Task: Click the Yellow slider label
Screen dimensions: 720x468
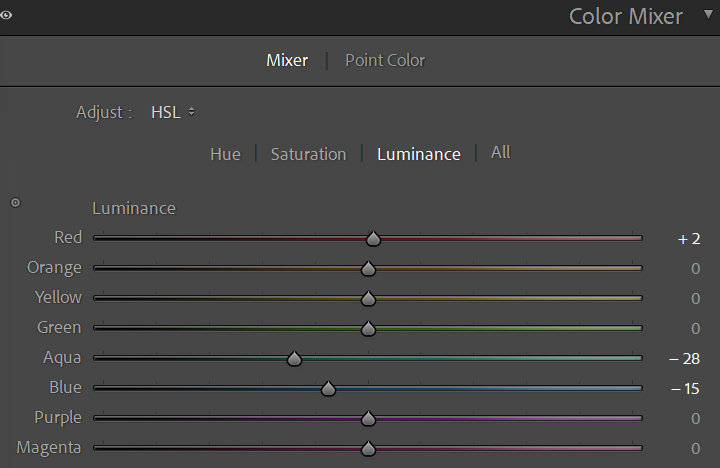Action: pyautogui.click(x=58, y=297)
